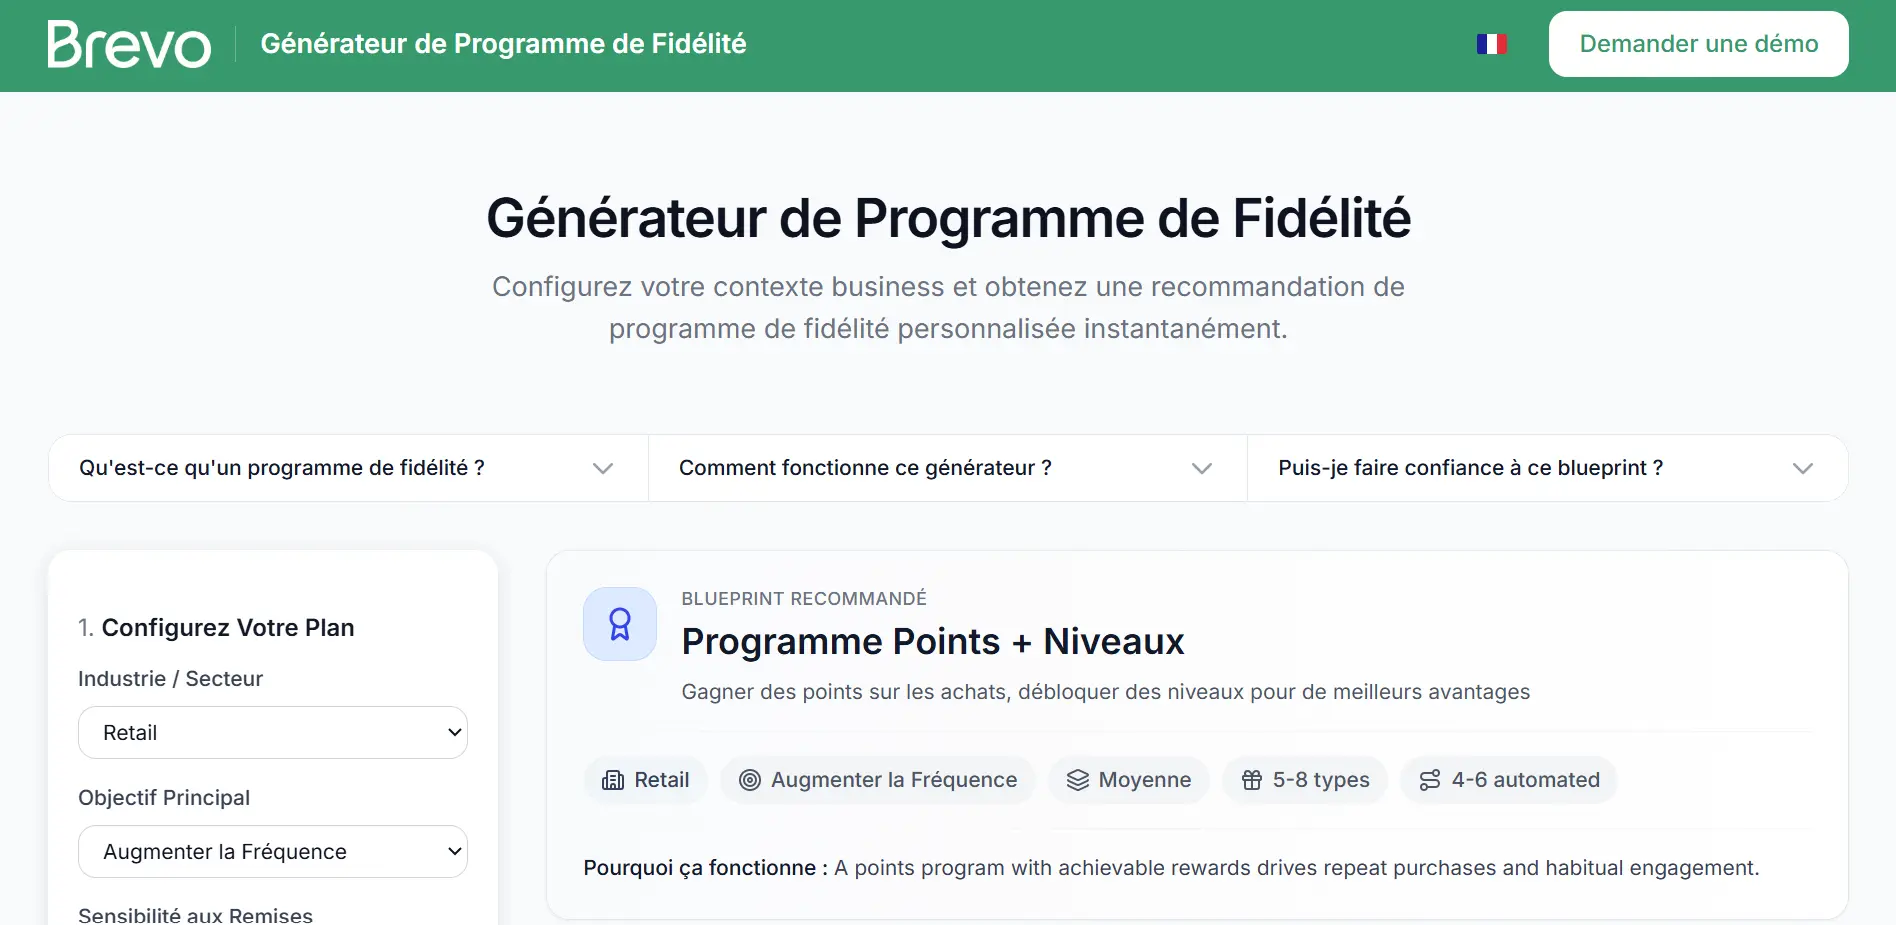1896x925 pixels.
Task: Click the layers icon on the Moyenne chip
Action: pos(1077,780)
